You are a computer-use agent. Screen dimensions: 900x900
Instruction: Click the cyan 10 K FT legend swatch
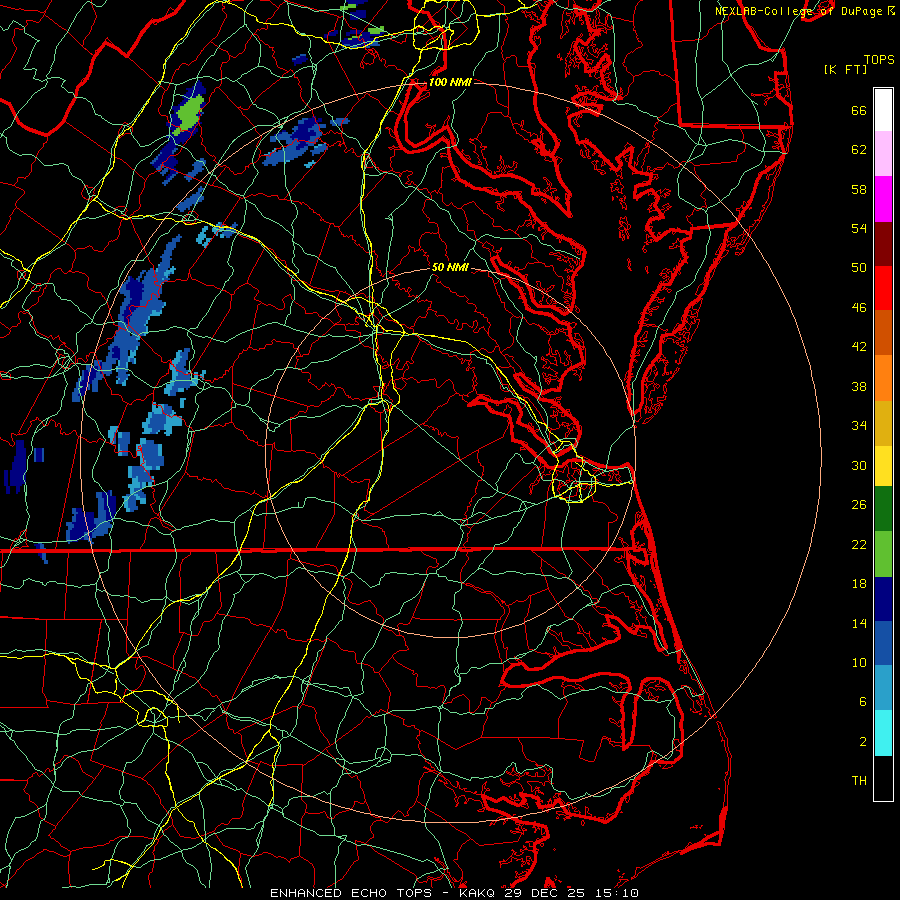(883, 734)
